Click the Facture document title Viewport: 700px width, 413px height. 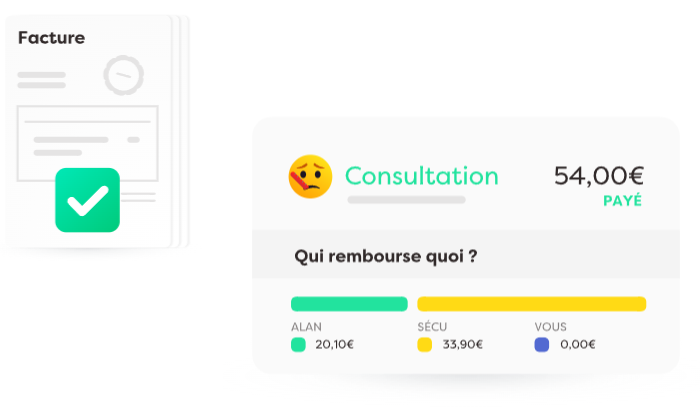click(51, 38)
